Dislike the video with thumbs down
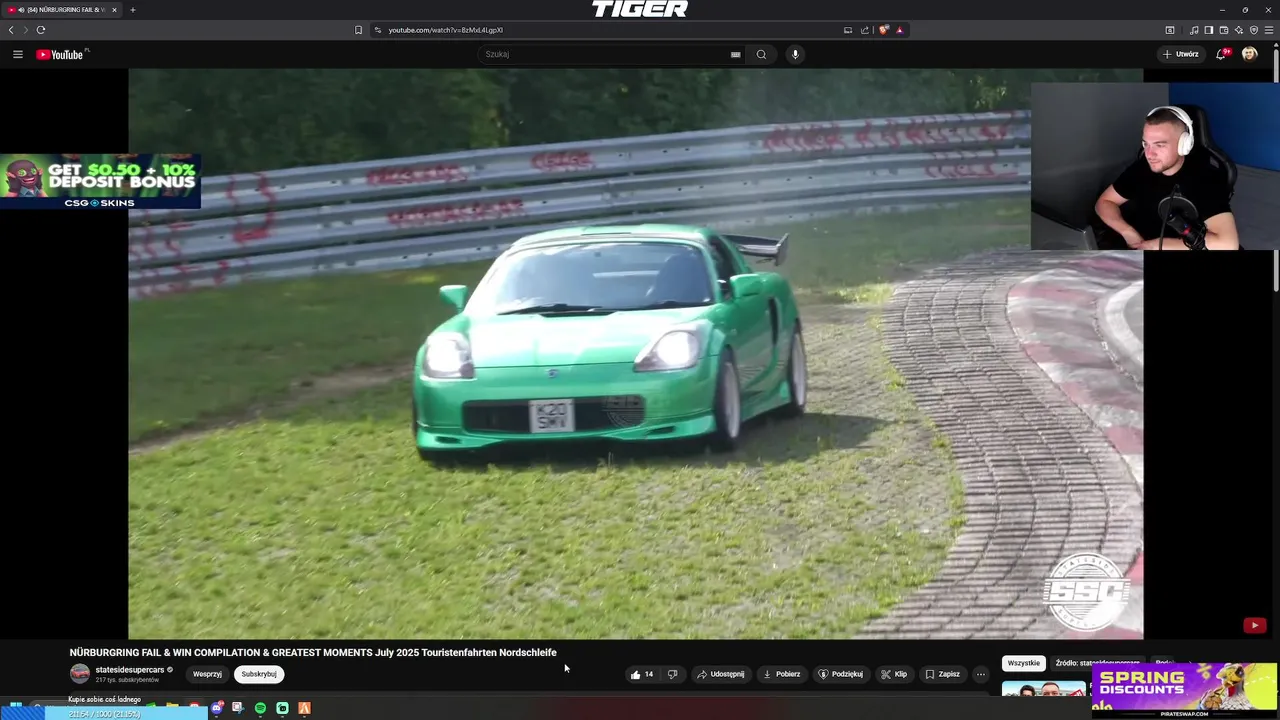Screen dimensions: 1280x720 (x=672, y=674)
